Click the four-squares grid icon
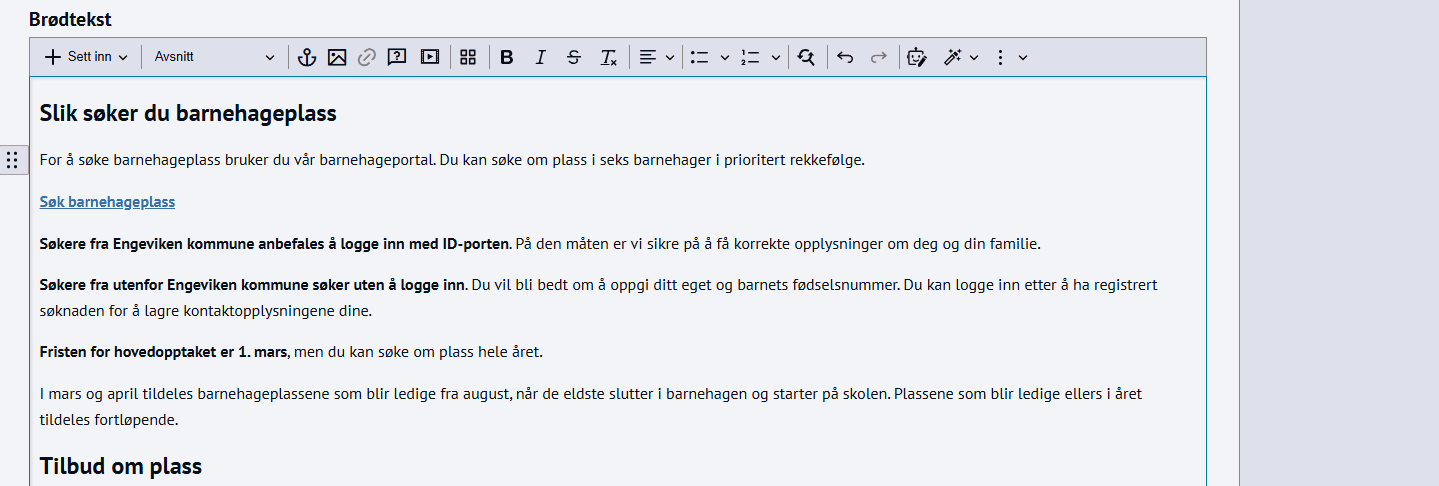The image size is (1439, 486). coord(468,57)
